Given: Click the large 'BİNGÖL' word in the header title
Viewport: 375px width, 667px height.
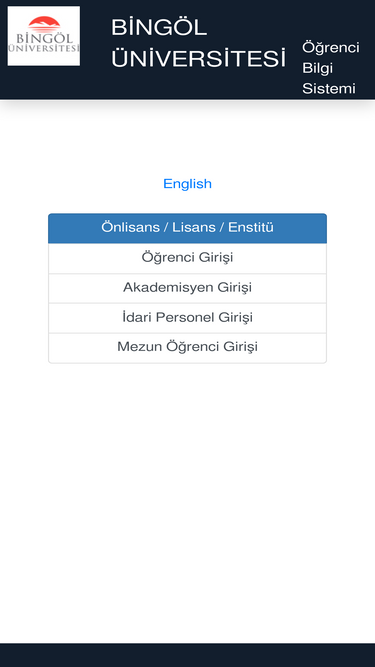Looking at the screenshot, I should pos(159,28).
